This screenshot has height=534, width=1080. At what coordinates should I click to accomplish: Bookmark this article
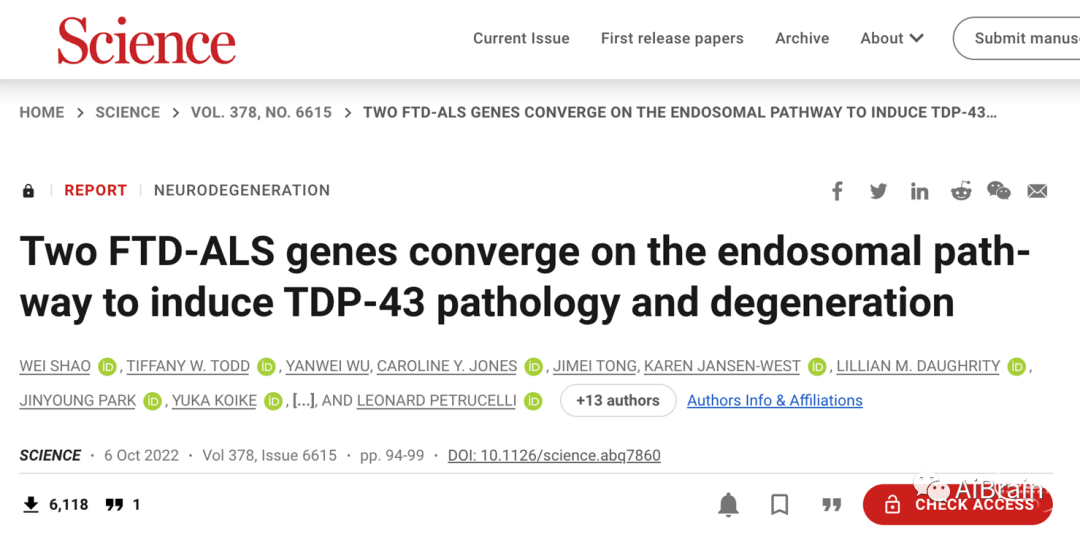pos(780,505)
